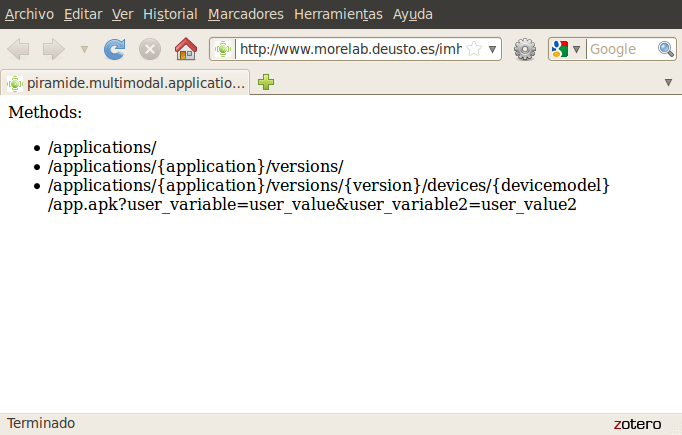The width and height of the screenshot is (682, 435).
Task: Click the site icon in the address bar
Action: (224, 49)
